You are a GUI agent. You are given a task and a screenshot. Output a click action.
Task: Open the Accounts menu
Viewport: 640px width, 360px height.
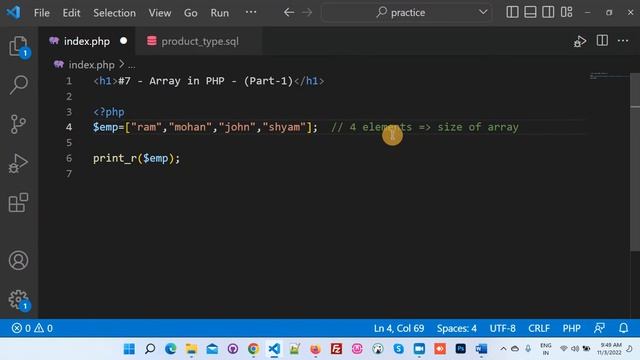[x=18, y=260]
